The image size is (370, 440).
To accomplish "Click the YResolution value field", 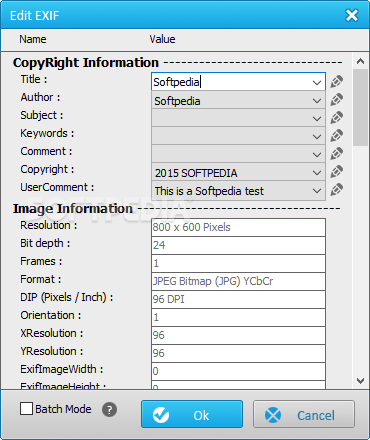I will coord(238,353).
